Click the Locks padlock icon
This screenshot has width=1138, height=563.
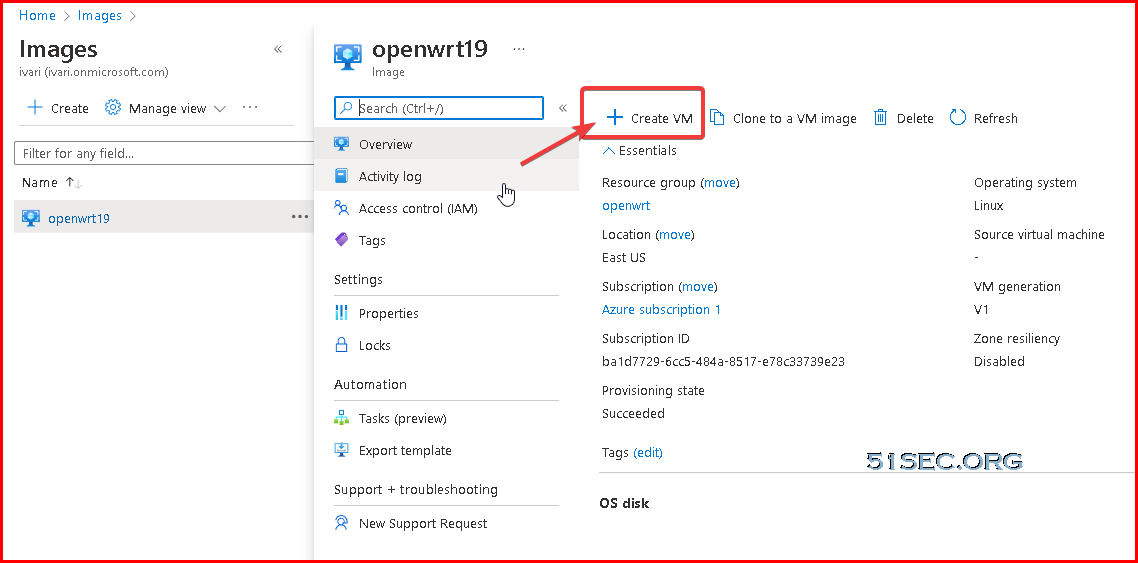[341, 345]
